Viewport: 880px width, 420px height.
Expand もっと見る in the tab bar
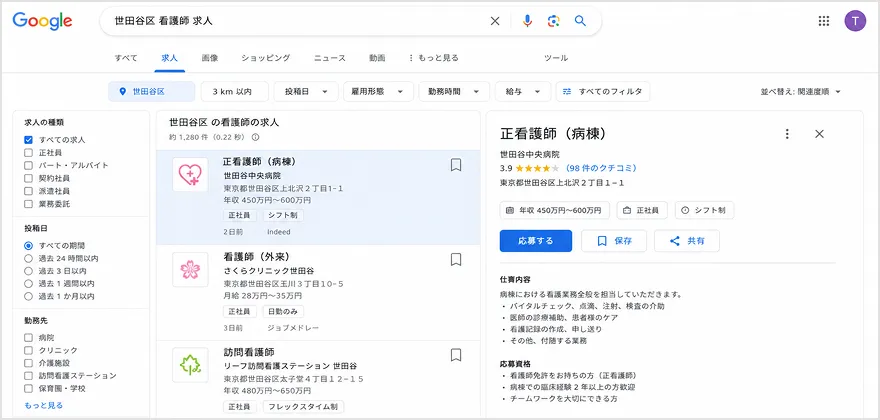click(433, 58)
